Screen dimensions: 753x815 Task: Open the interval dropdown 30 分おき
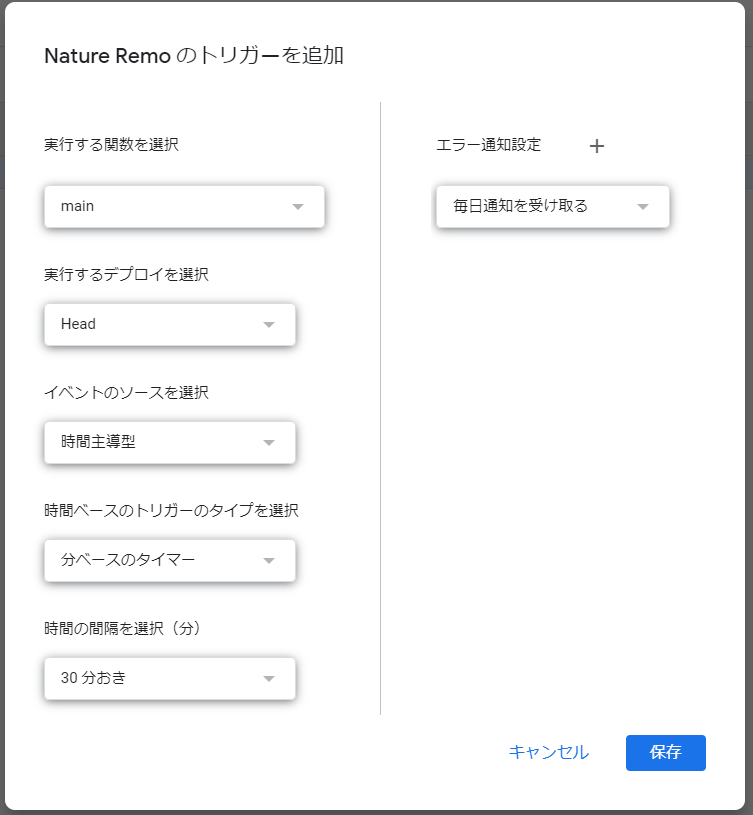click(170, 678)
